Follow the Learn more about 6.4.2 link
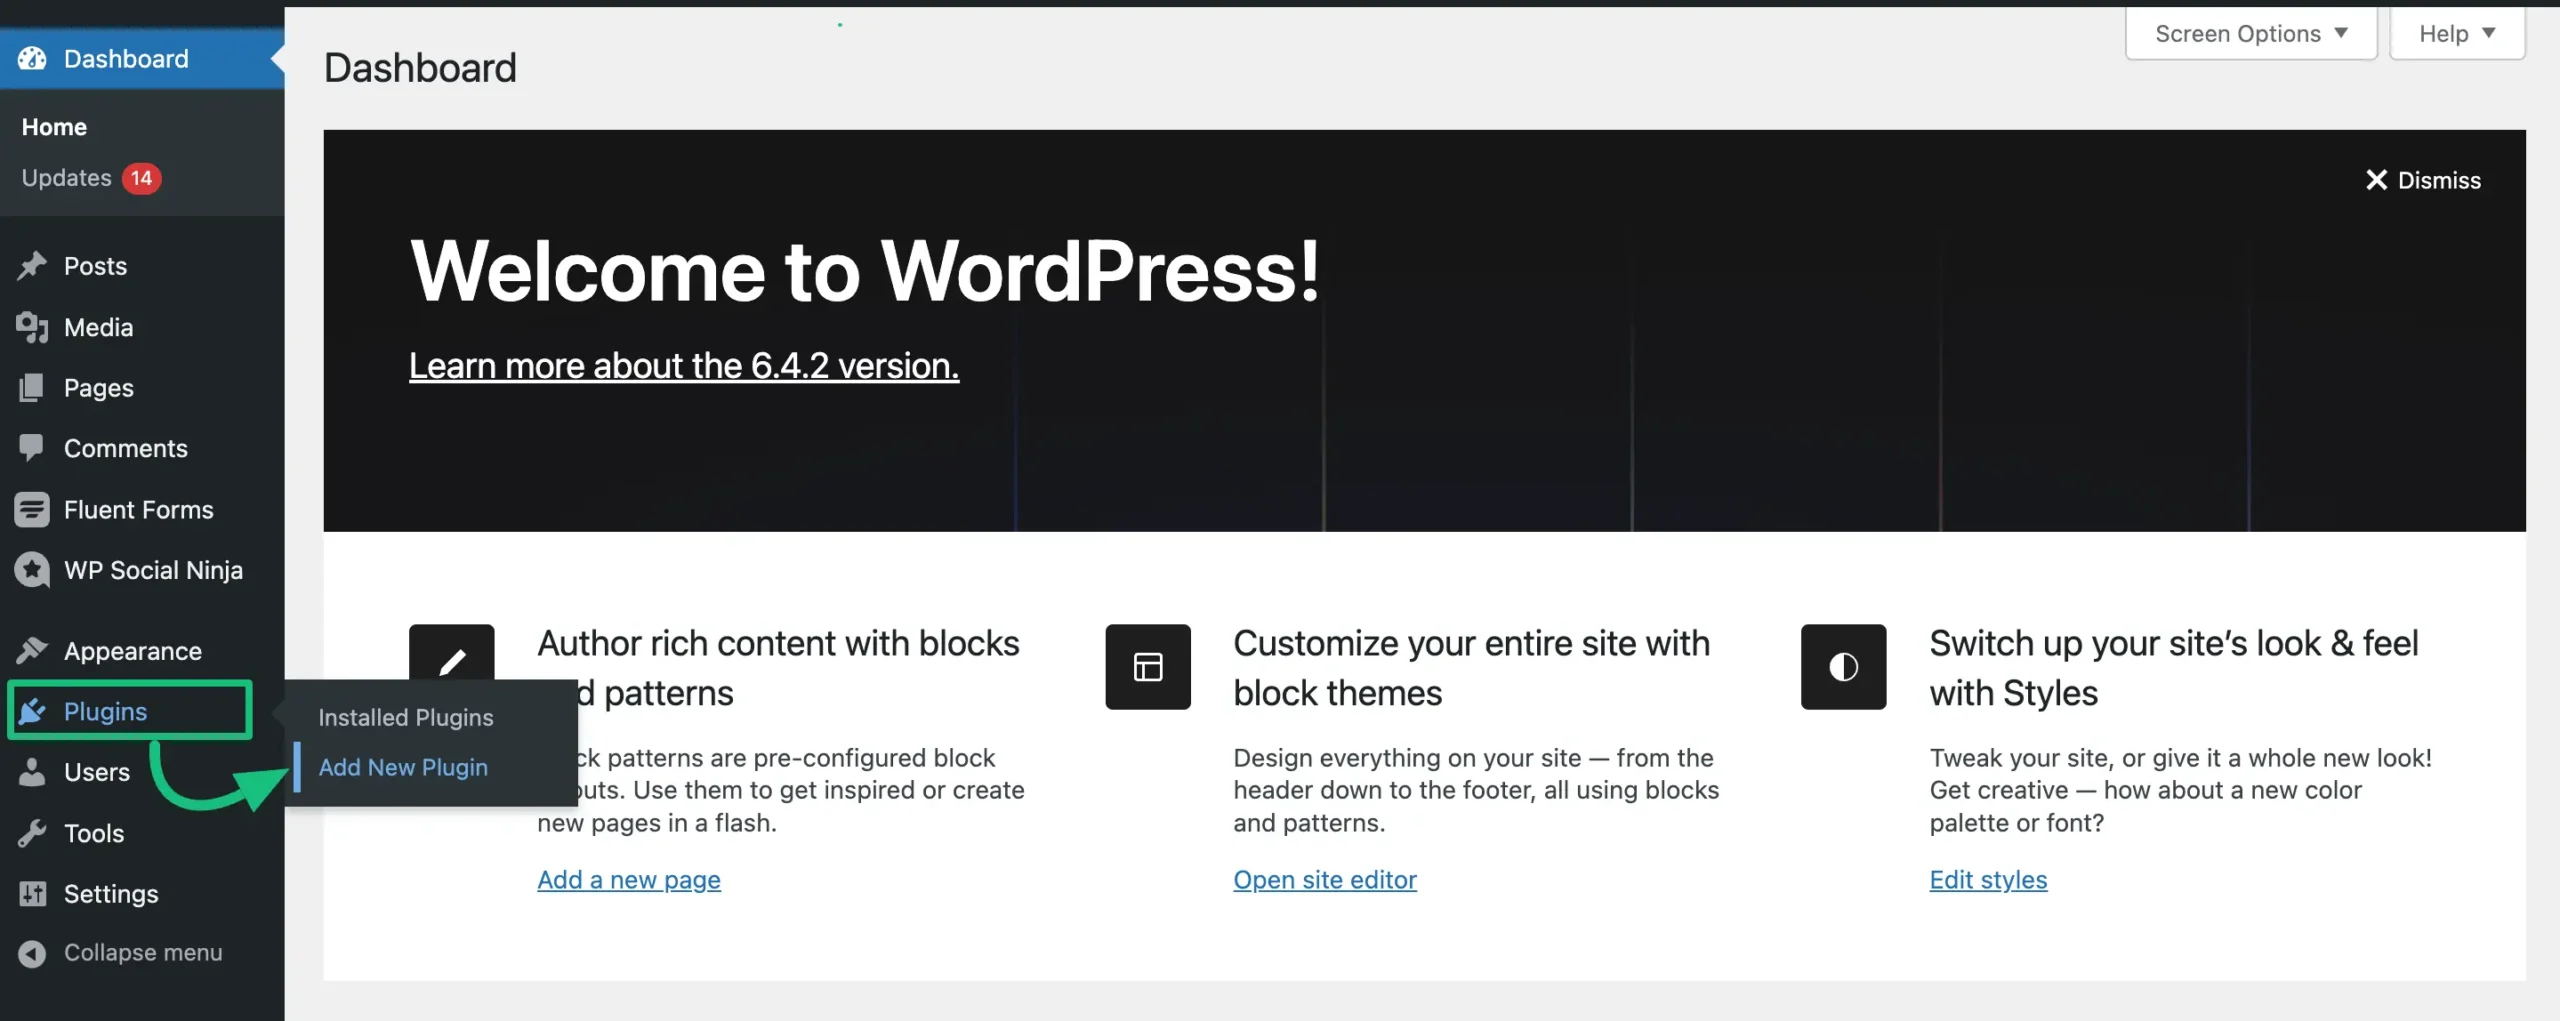The image size is (2560, 1021). tap(683, 365)
